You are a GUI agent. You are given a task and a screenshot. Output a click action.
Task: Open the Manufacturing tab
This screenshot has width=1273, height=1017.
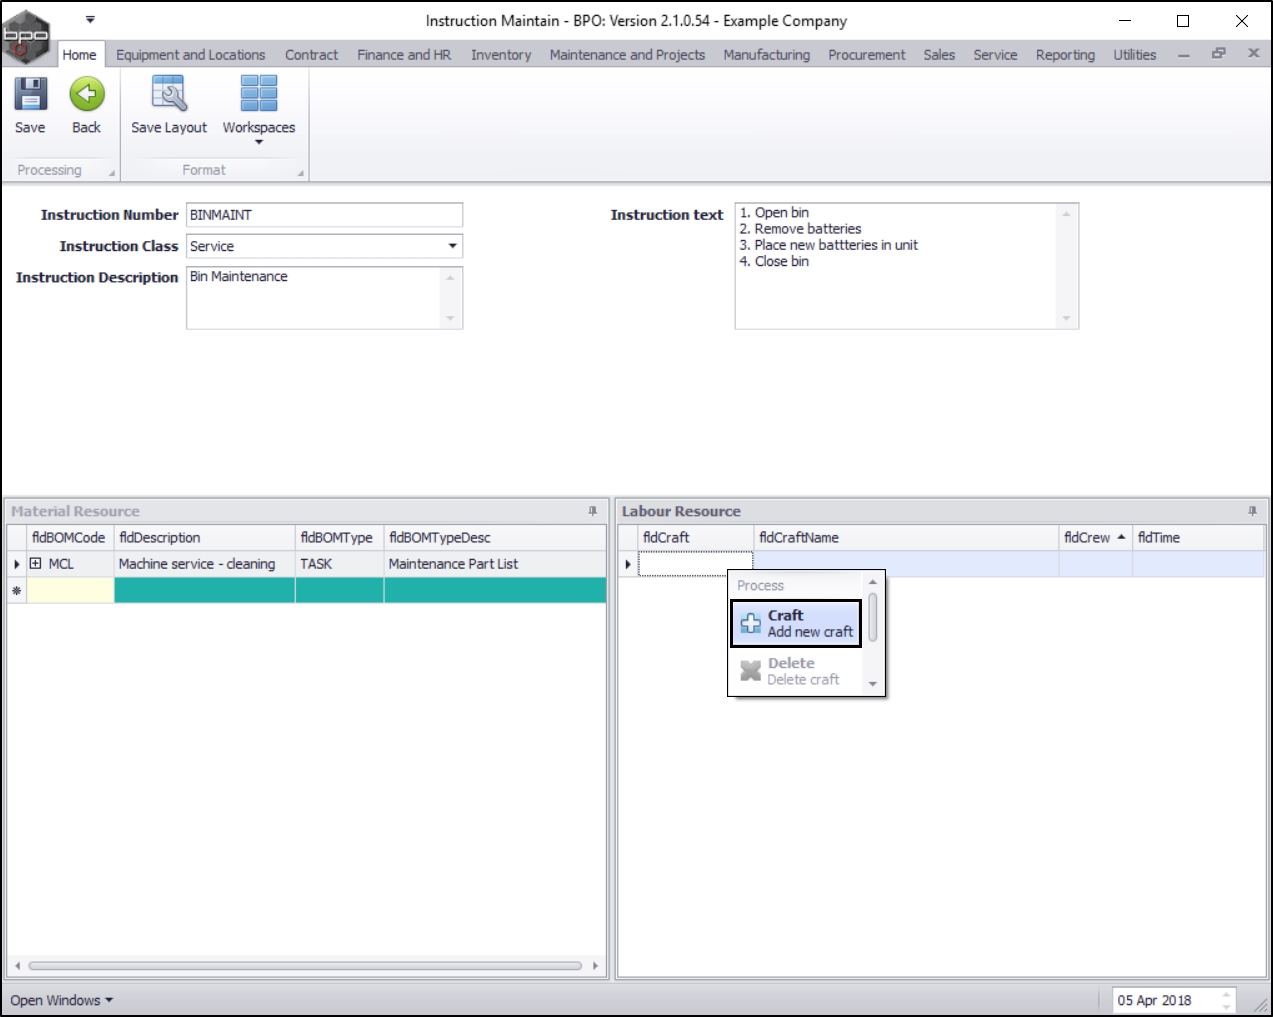[x=767, y=55]
